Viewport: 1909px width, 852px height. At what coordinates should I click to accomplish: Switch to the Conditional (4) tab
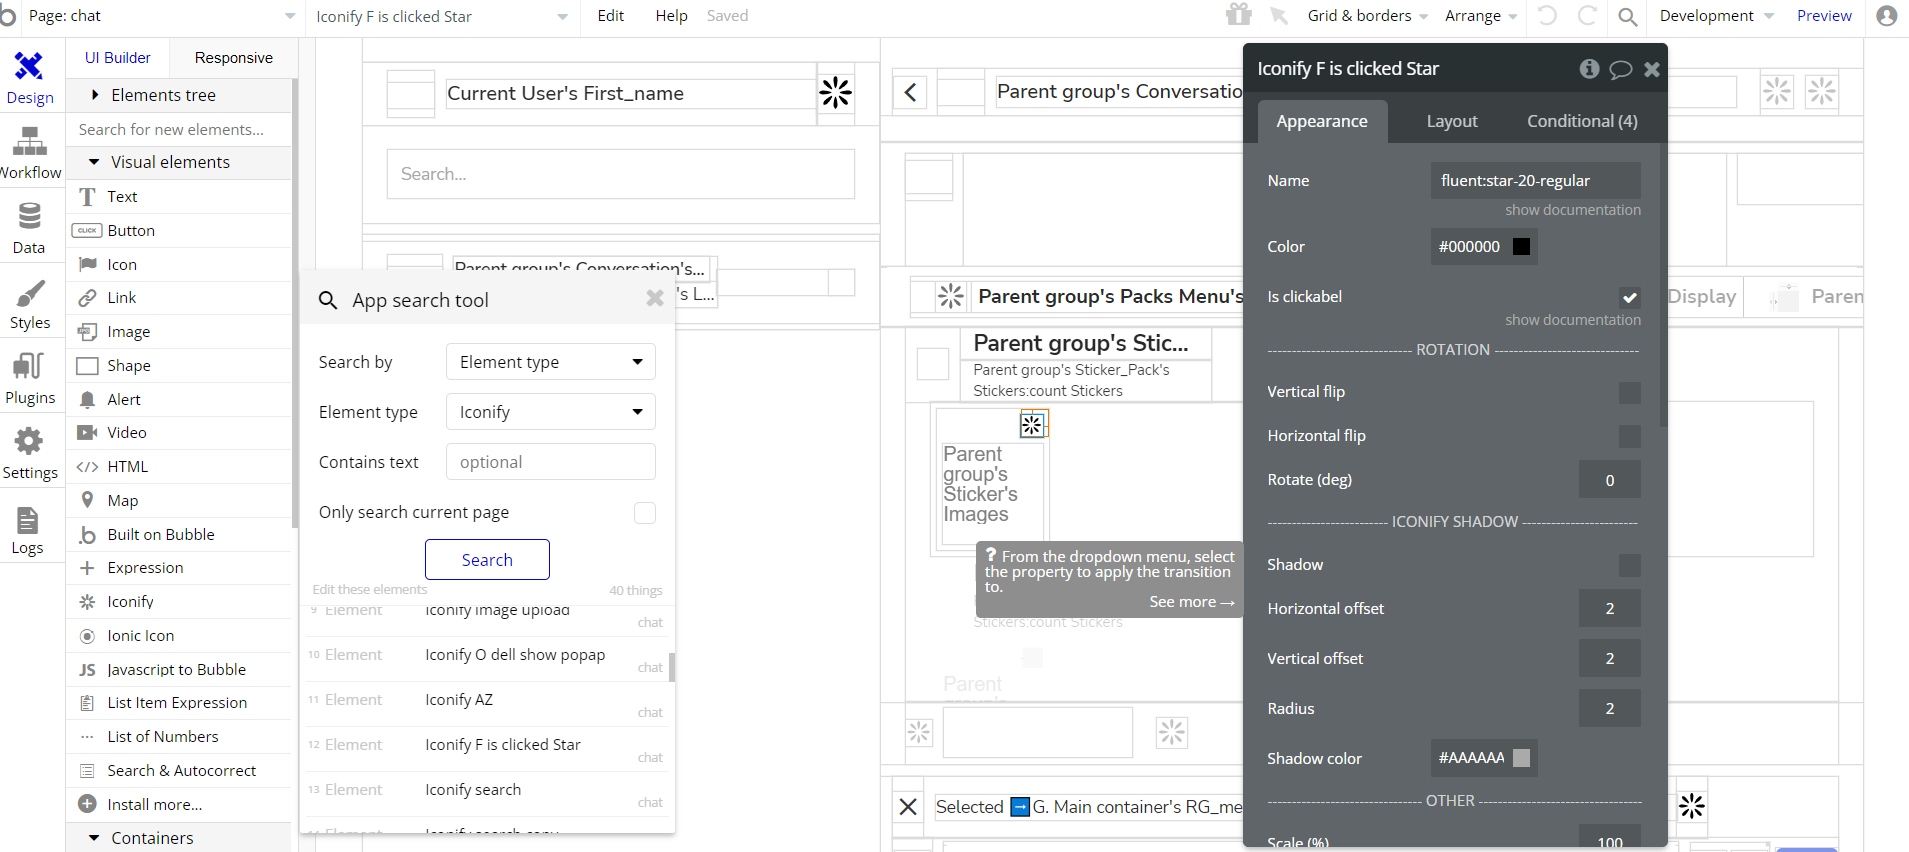1581,121
